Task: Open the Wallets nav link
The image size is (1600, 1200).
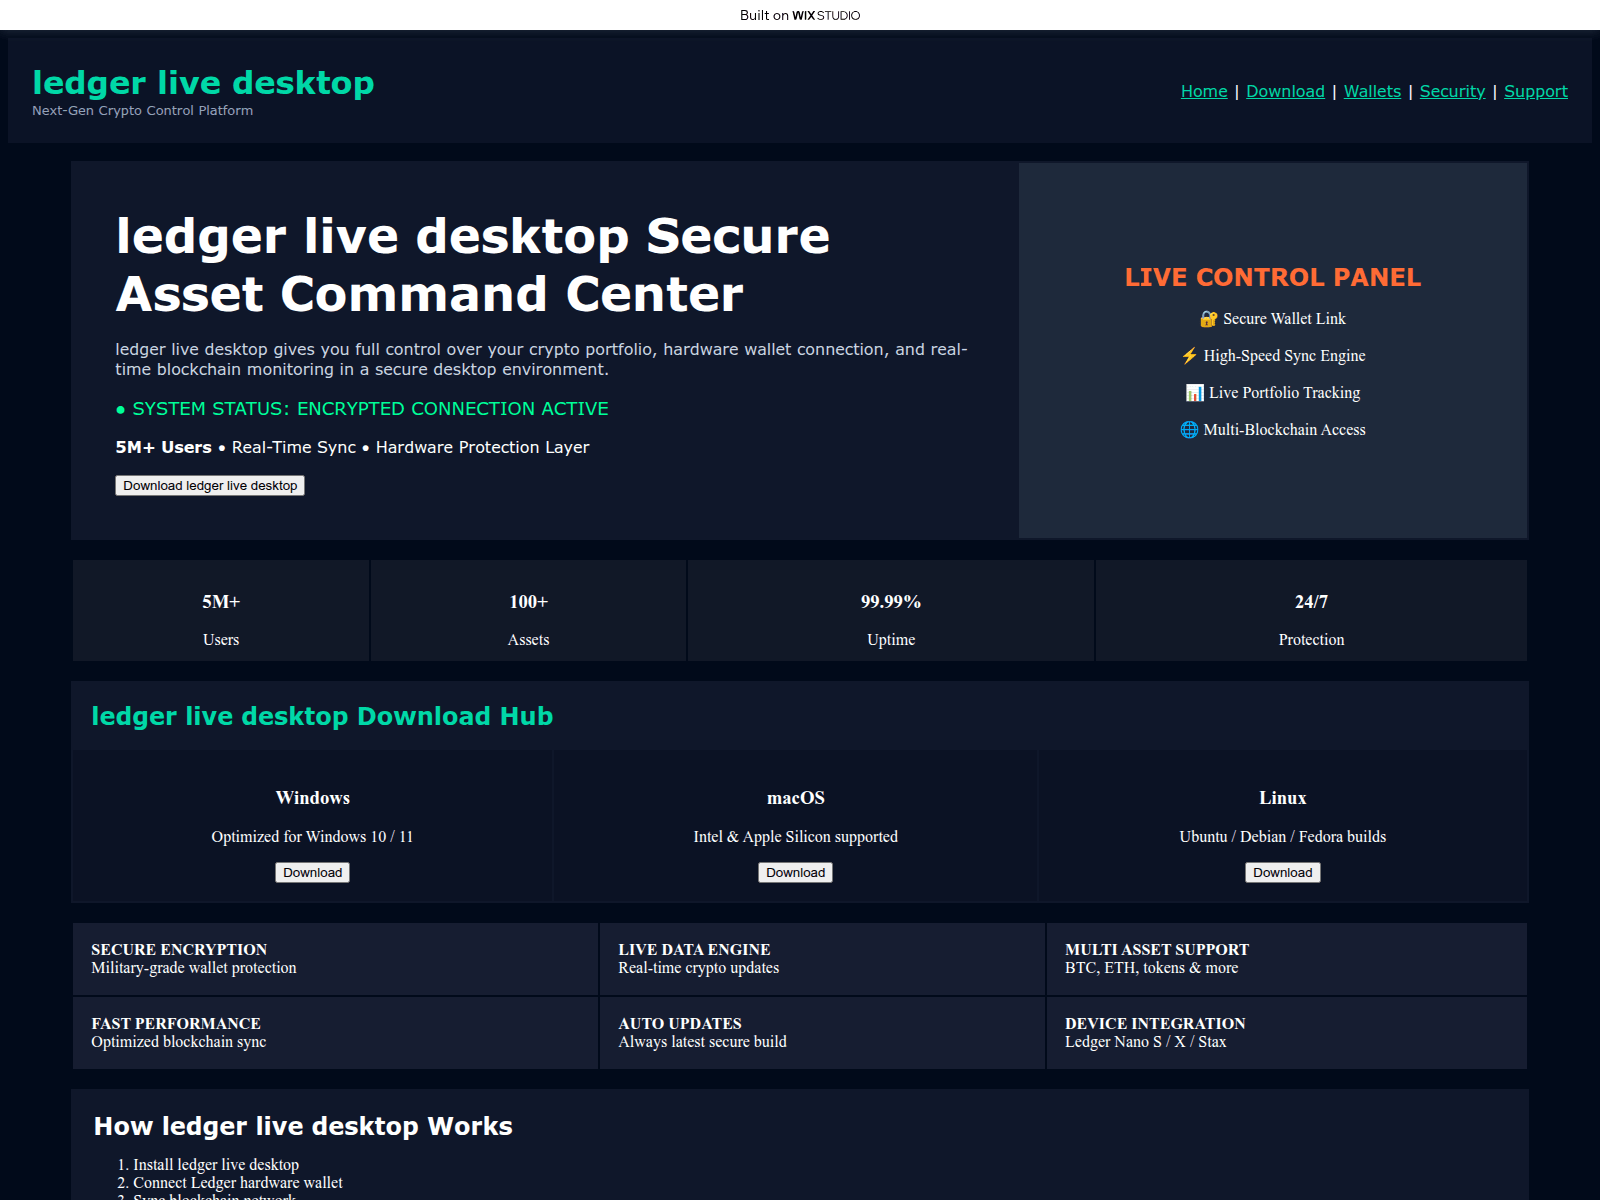Action: click(x=1372, y=91)
